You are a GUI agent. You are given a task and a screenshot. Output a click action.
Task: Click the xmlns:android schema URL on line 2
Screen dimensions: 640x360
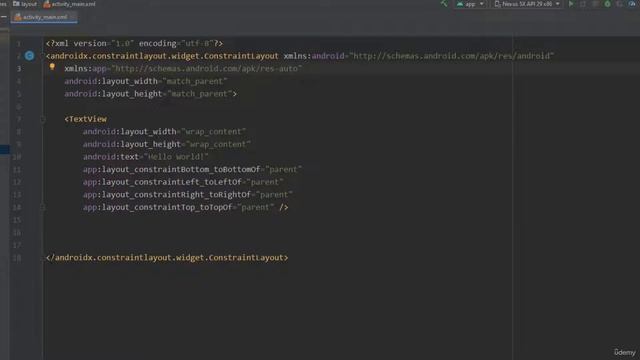pyautogui.click(x=452, y=56)
